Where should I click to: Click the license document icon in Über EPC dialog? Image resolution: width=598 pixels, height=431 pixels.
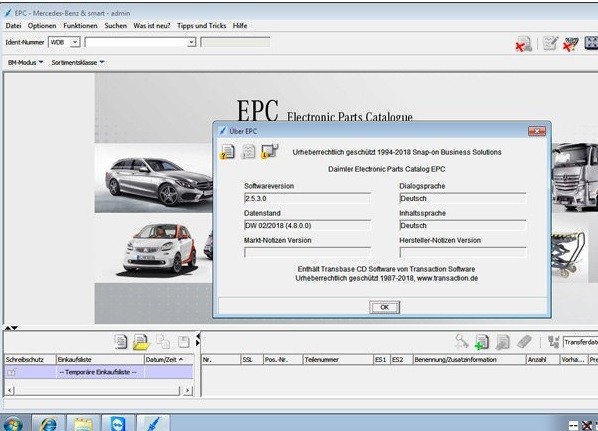click(x=227, y=152)
